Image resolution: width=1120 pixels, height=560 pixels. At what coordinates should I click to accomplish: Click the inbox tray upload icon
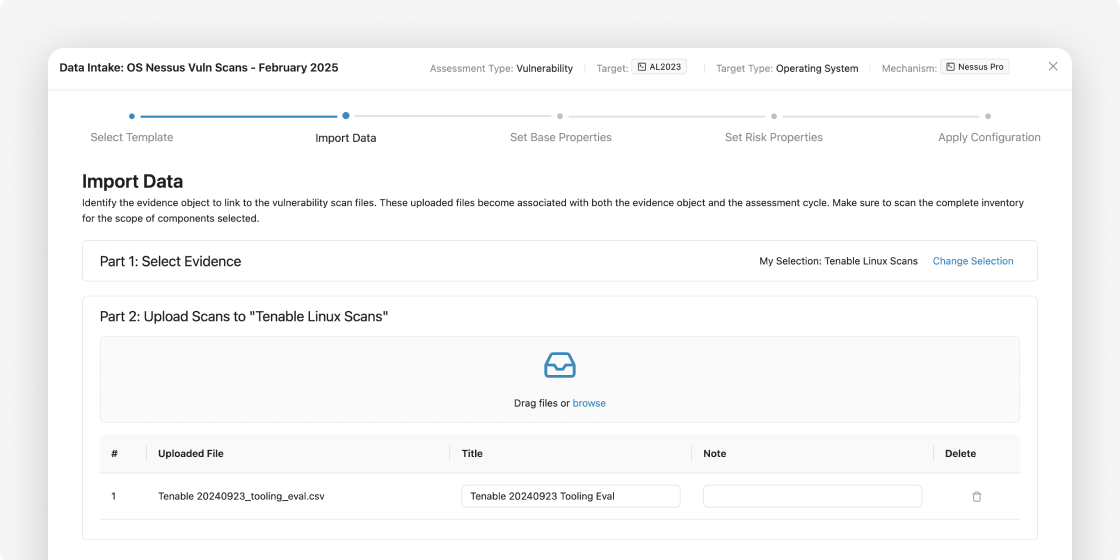point(560,365)
